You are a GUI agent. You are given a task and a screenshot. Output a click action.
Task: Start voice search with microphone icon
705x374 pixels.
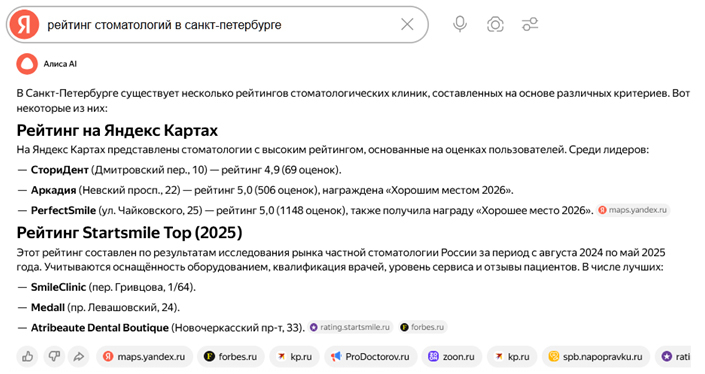pyautogui.click(x=460, y=24)
